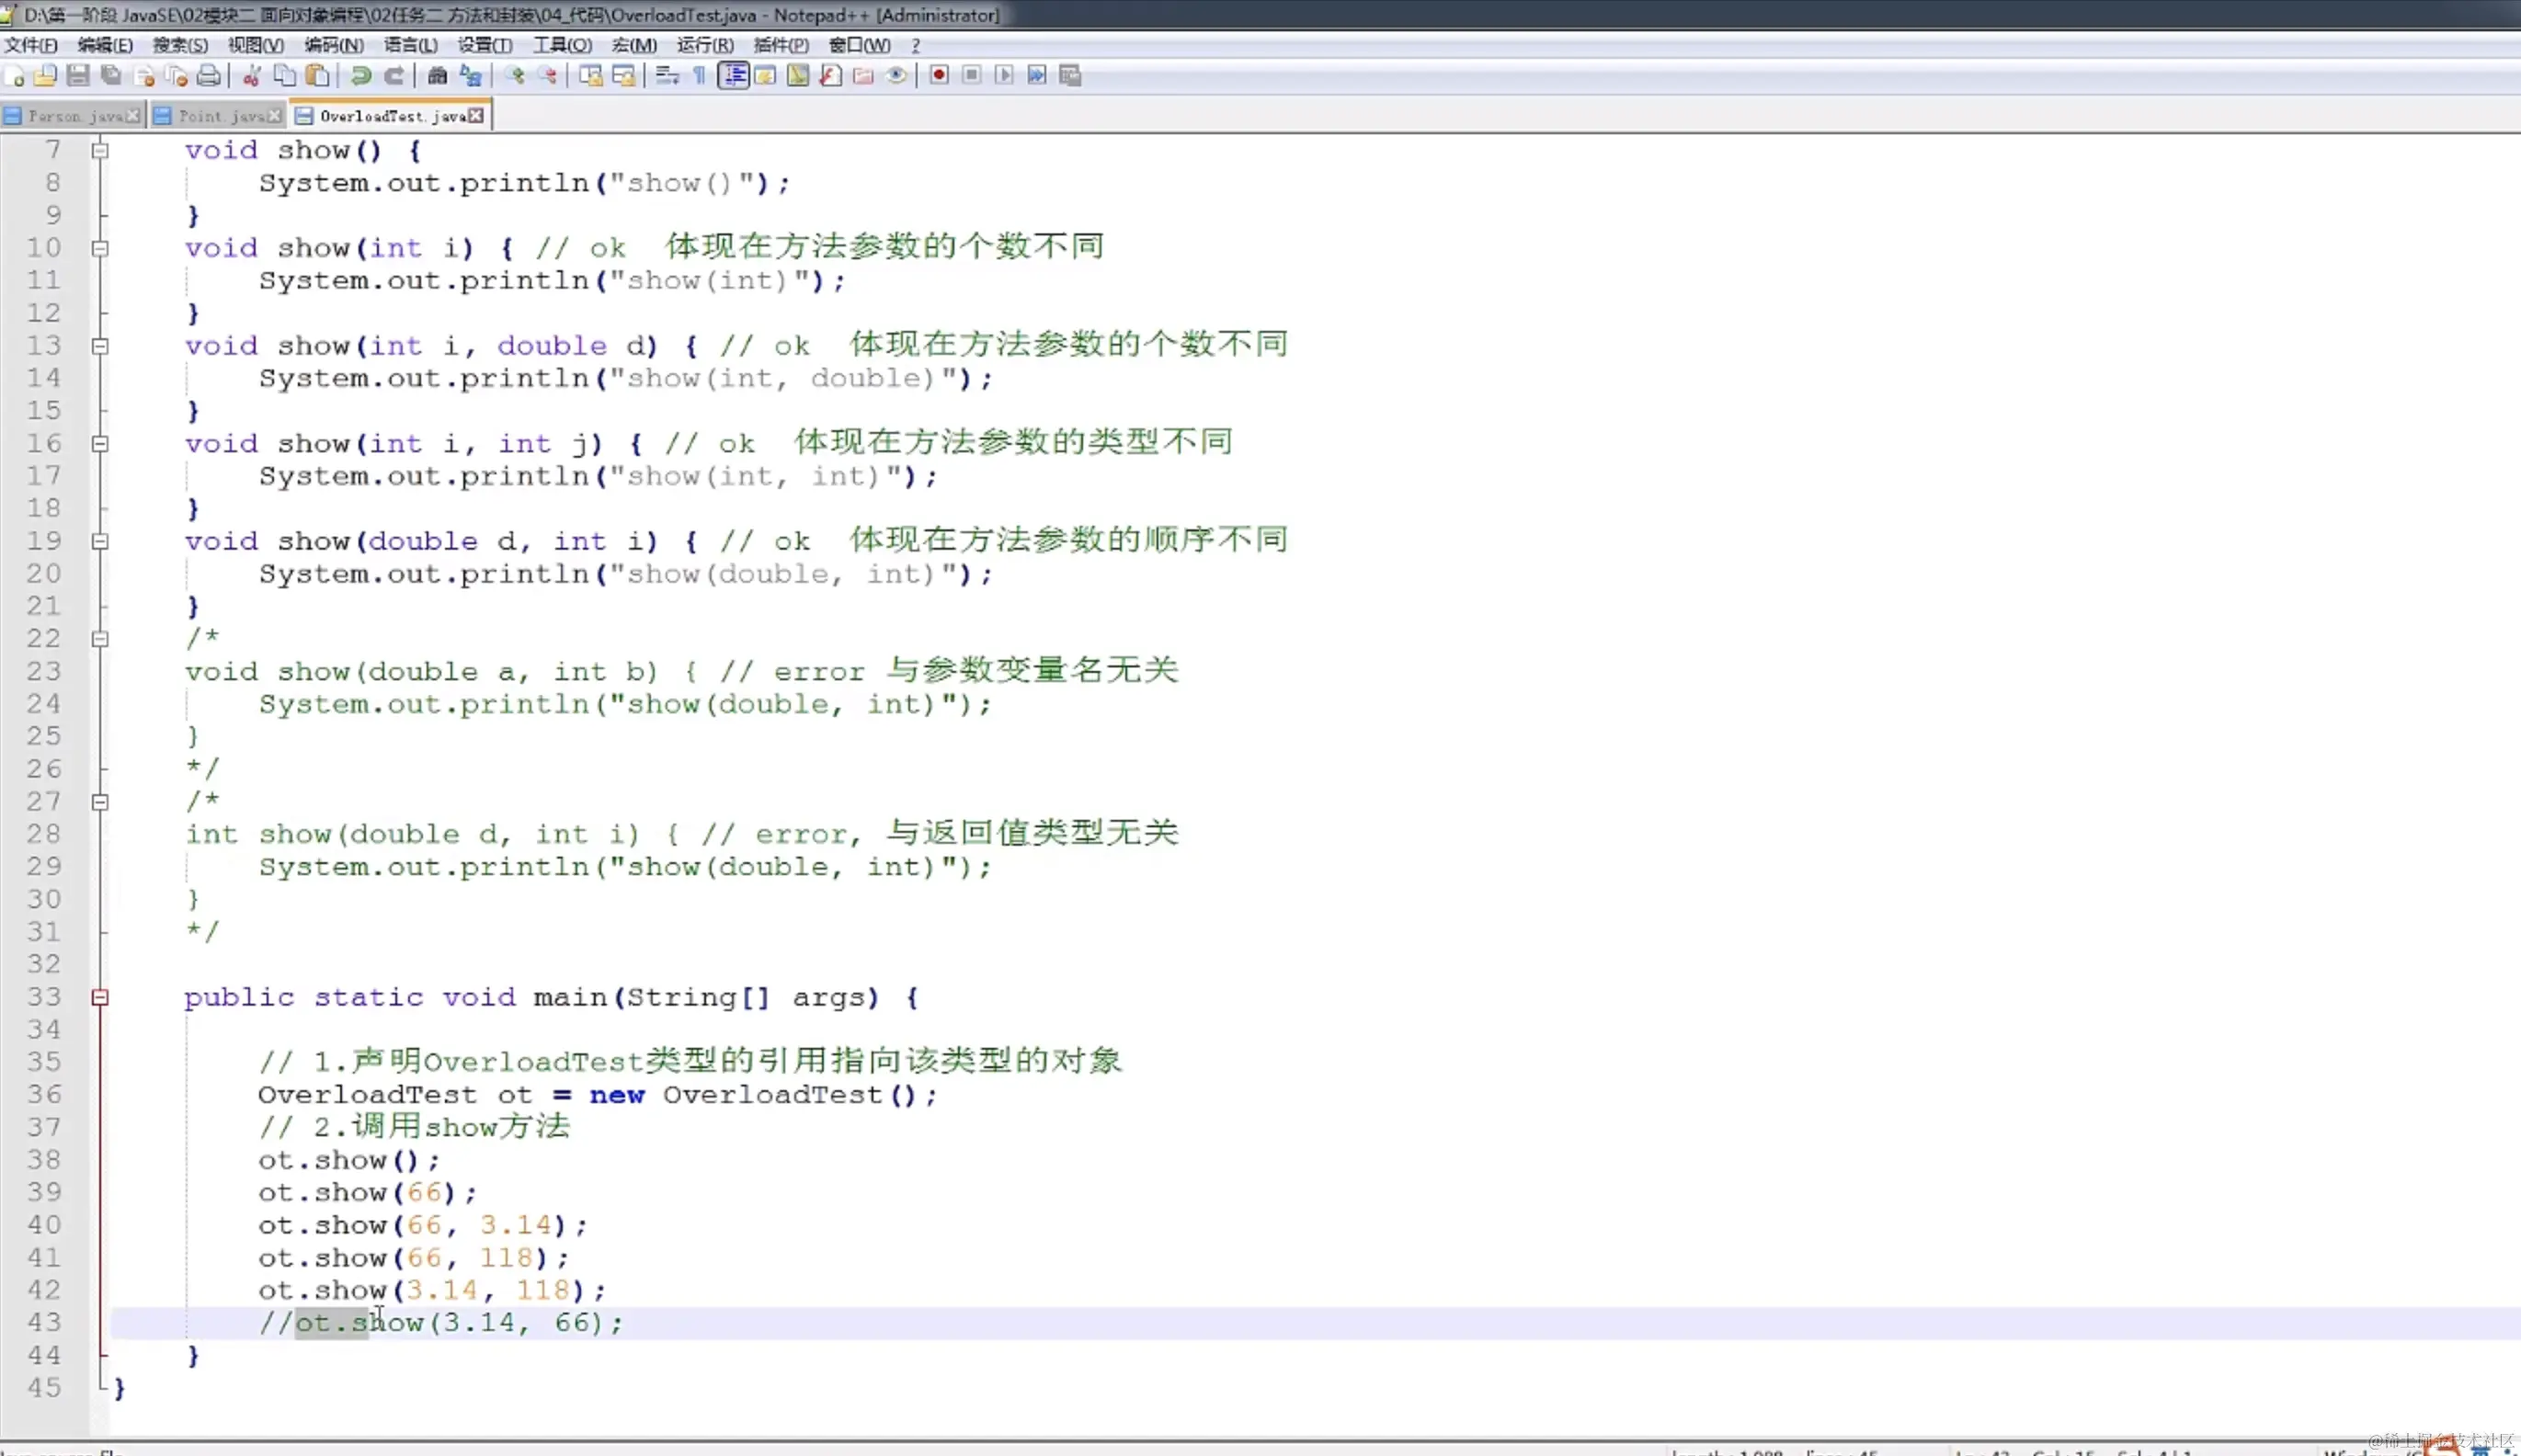Create a new file
Image resolution: width=2521 pixels, height=1456 pixels.
pos(14,75)
